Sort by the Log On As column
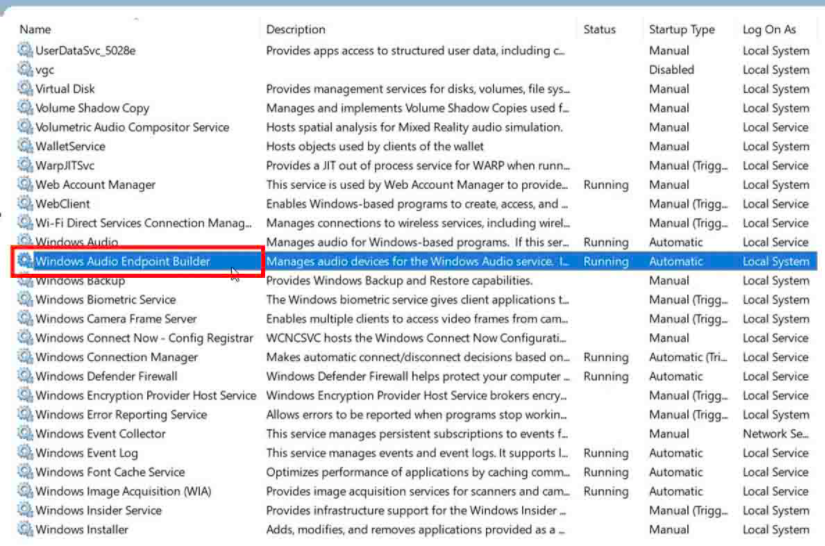Viewport: 825px width, 546px height. point(769,30)
